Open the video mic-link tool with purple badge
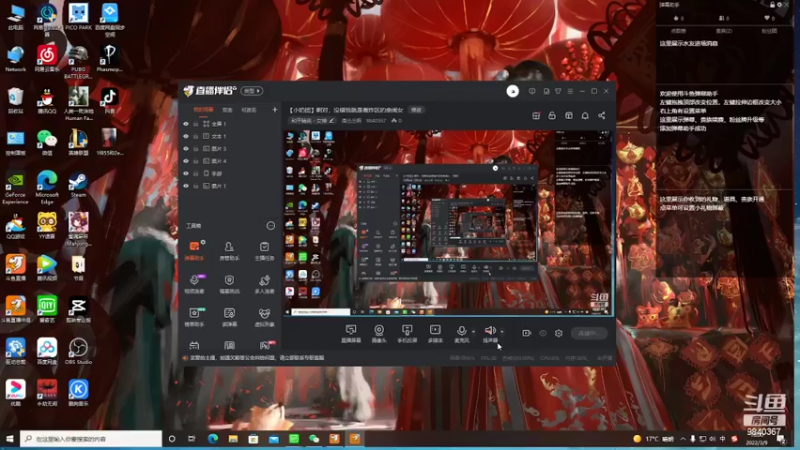 tap(194, 284)
